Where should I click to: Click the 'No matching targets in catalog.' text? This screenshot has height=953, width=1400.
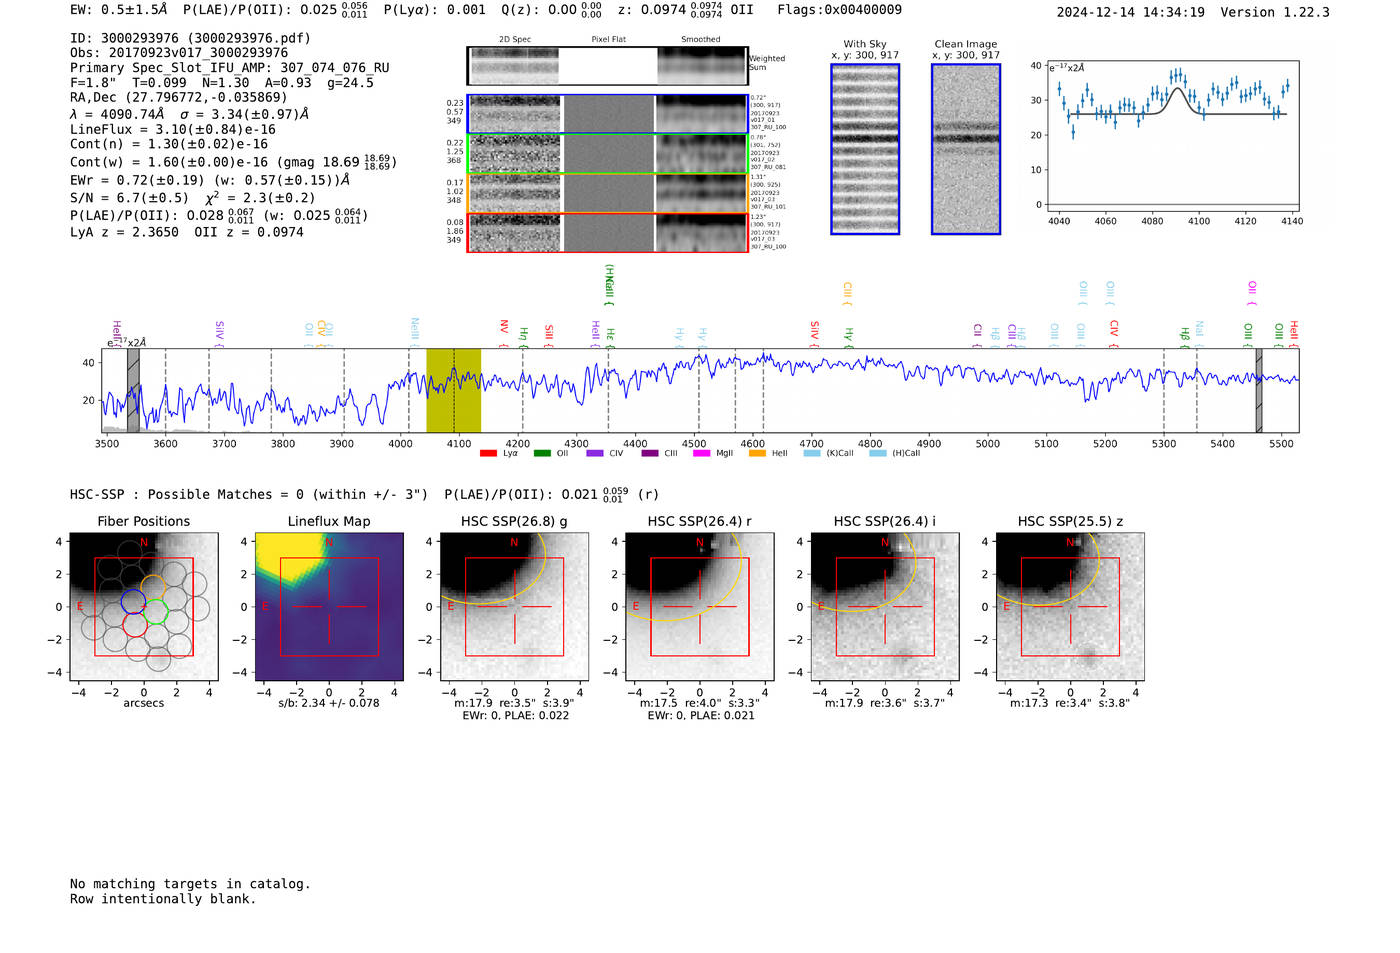tap(190, 884)
